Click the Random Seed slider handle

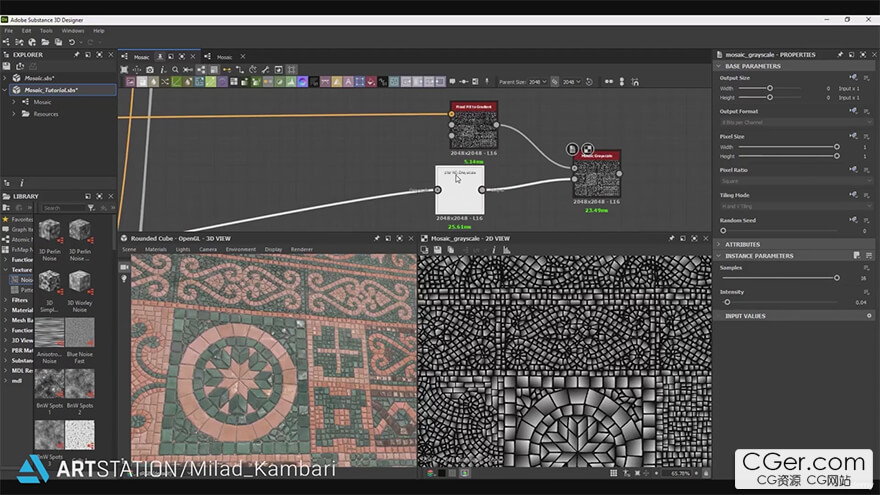(x=723, y=231)
